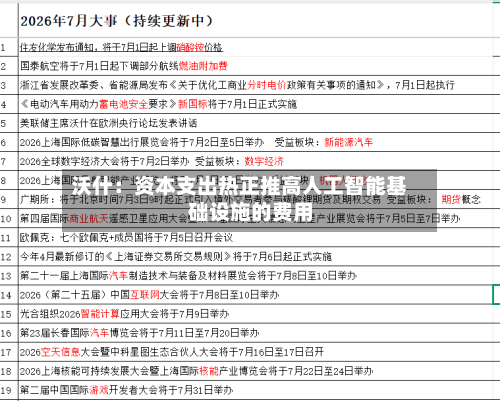Image resolution: width=500 pixels, height=401 pixels.
Task: Select the 光合组织2026智能计算应用大会 cell
Action: click(256, 314)
